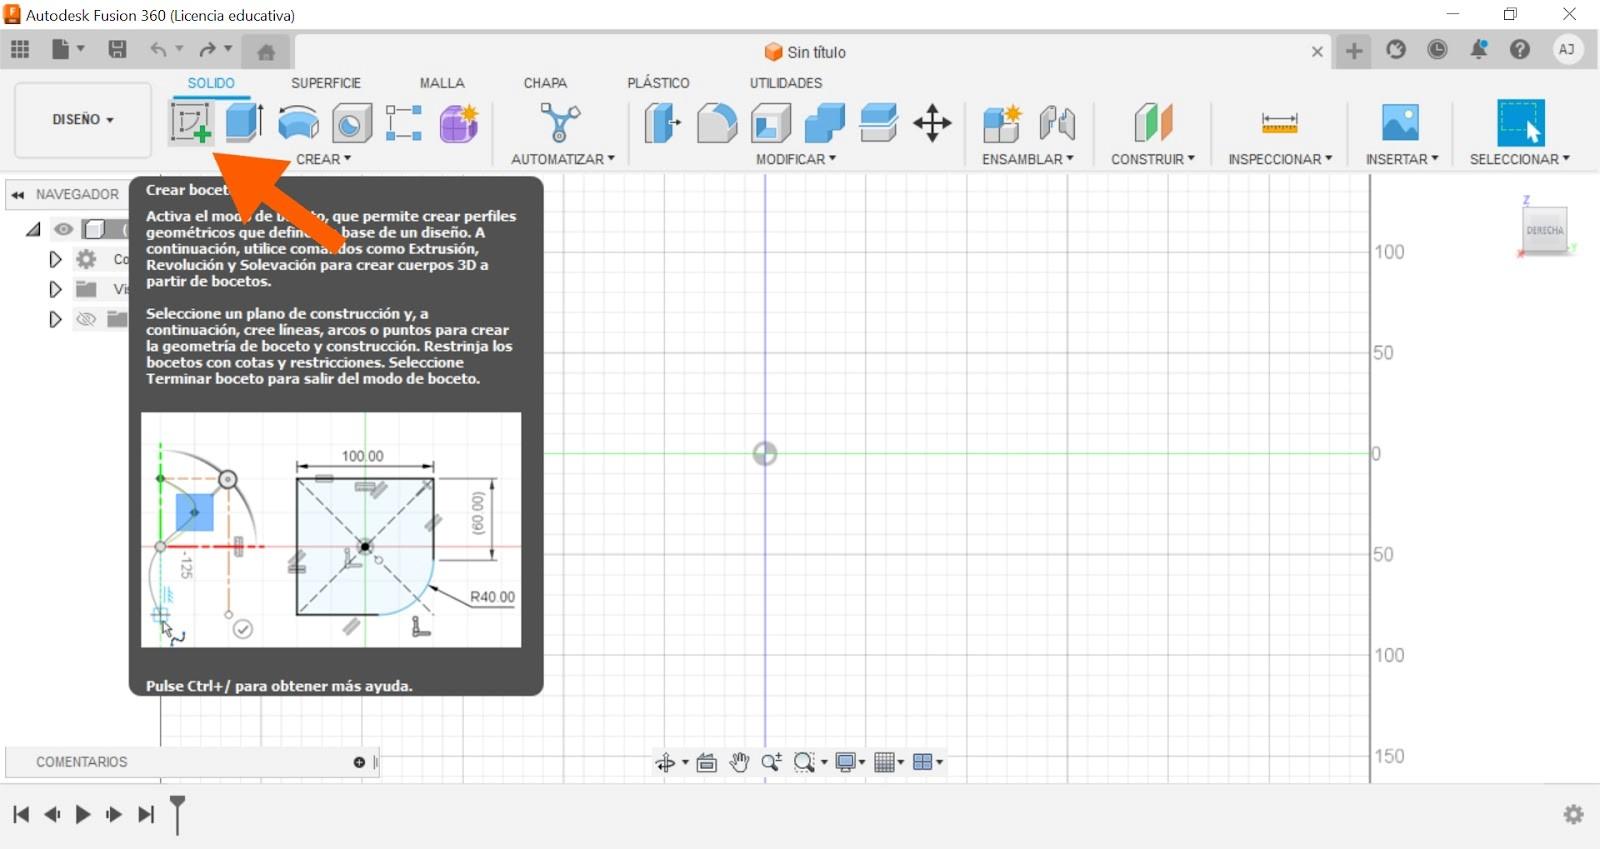
Task: Activate the Select tool icon
Action: pos(1520,123)
